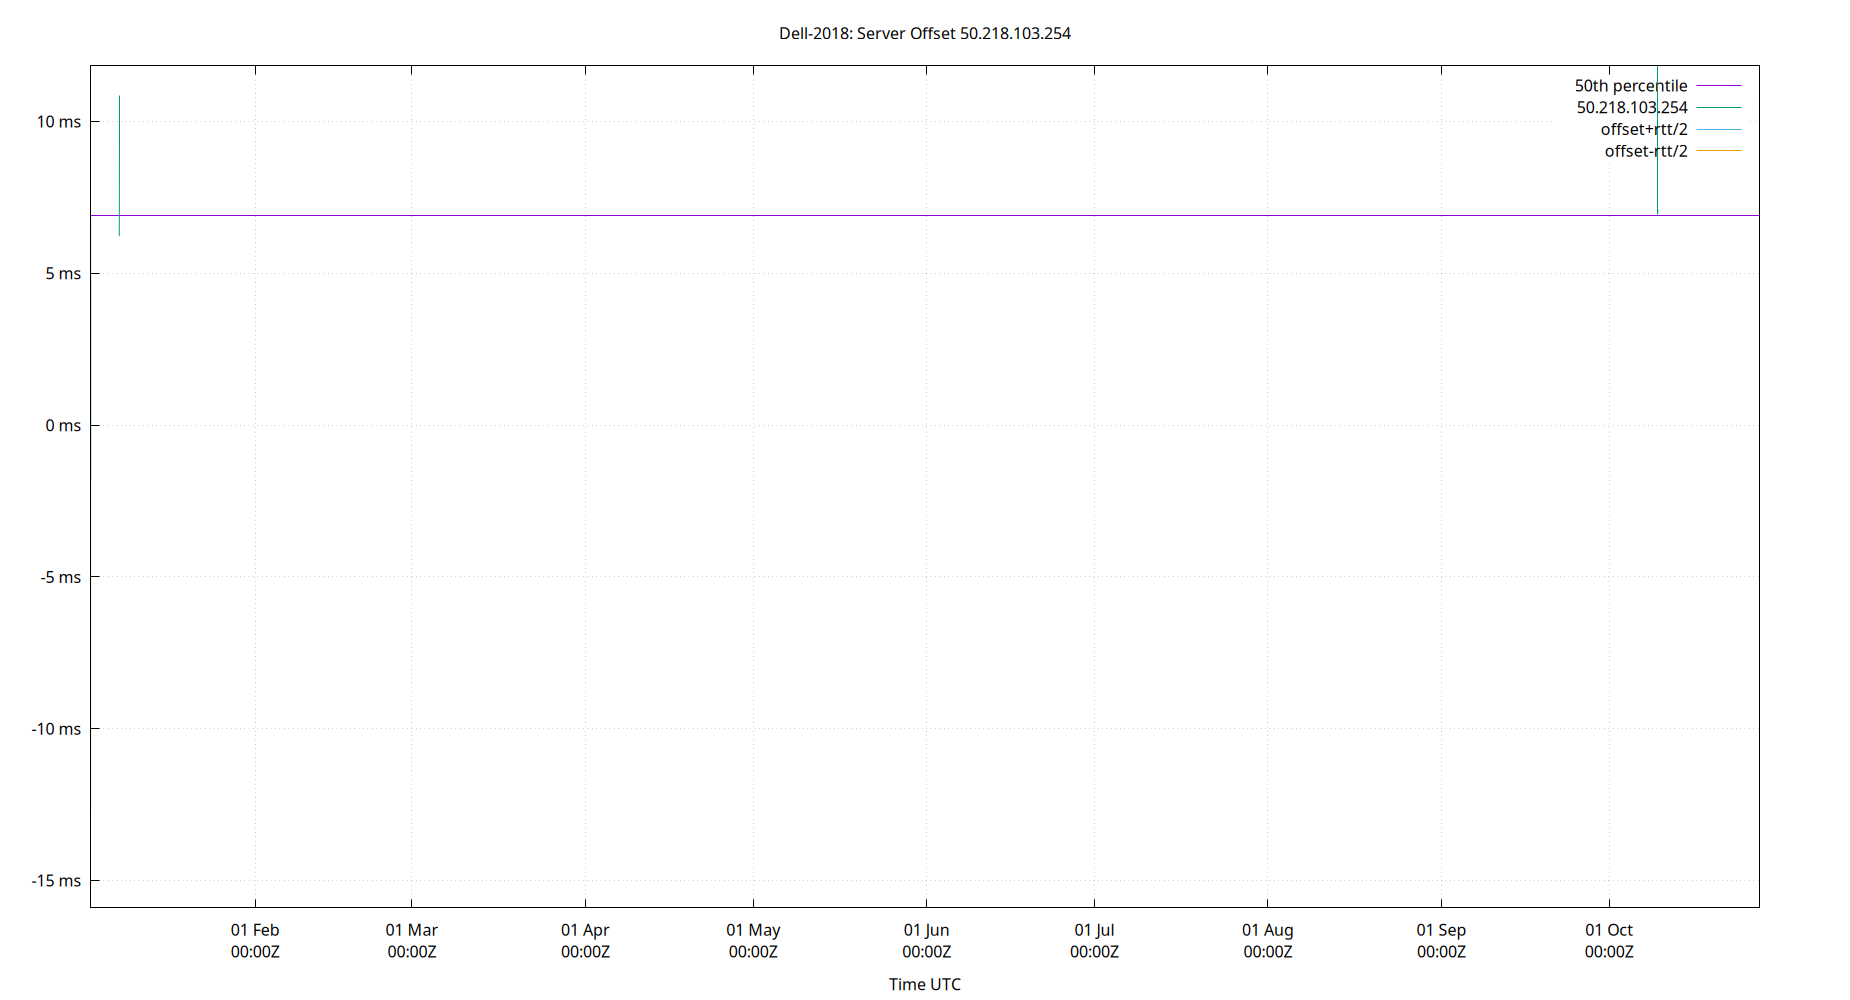1850x1000 pixels.
Task: Click the 0 ms axis tick label
Action: click(62, 424)
